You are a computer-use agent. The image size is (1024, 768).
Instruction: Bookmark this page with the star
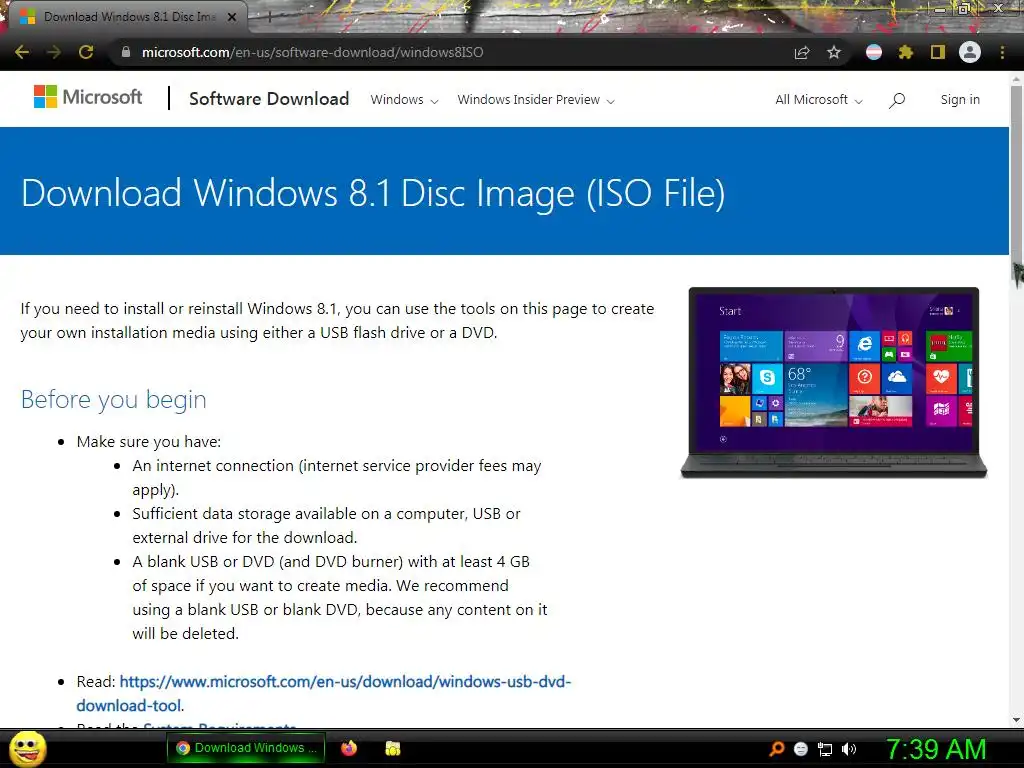point(834,52)
